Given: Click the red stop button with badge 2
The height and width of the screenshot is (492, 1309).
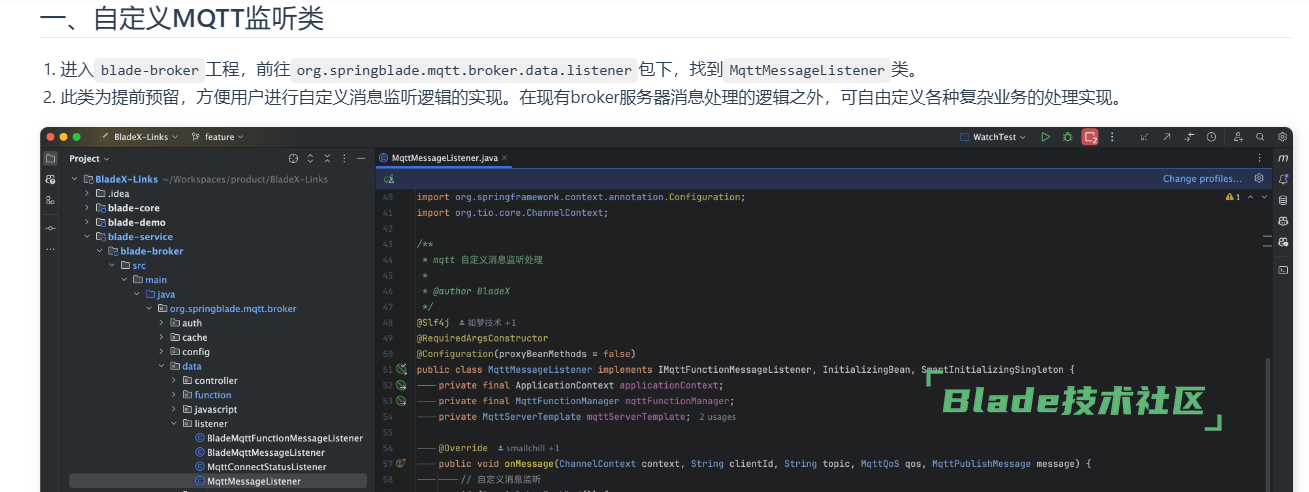Looking at the screenshot, I should pyautogui.click(x=1090, y=137).
